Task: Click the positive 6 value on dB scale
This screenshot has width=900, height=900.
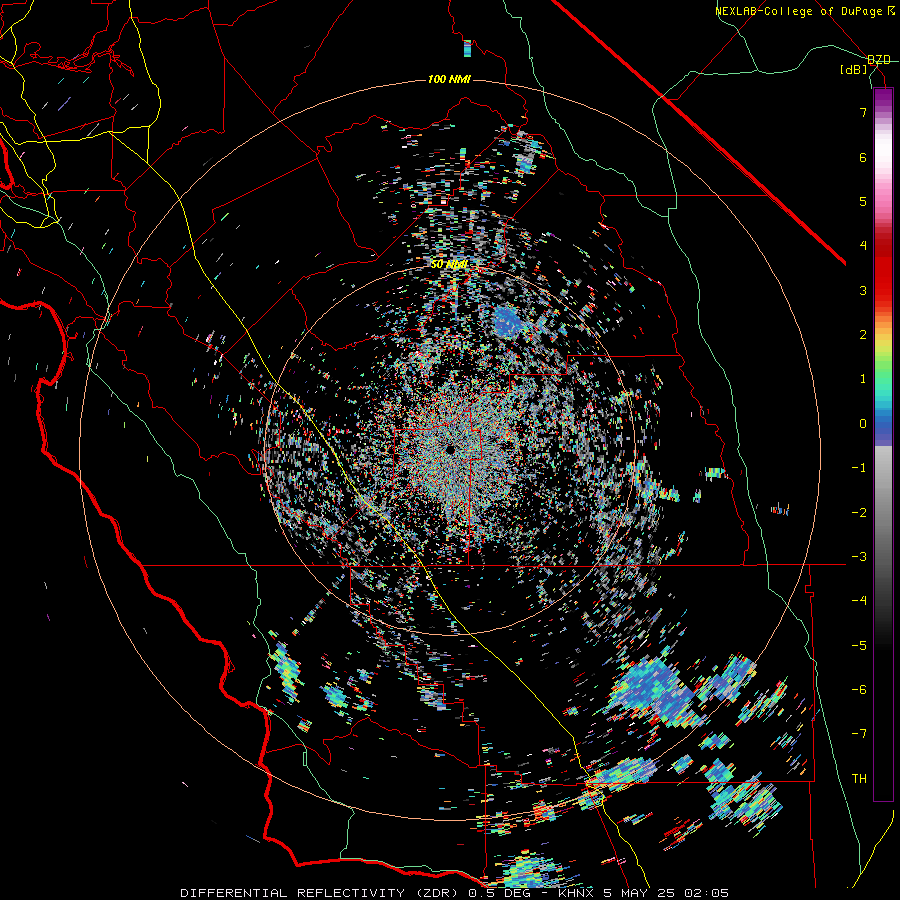Action: (x=863, y=157)
